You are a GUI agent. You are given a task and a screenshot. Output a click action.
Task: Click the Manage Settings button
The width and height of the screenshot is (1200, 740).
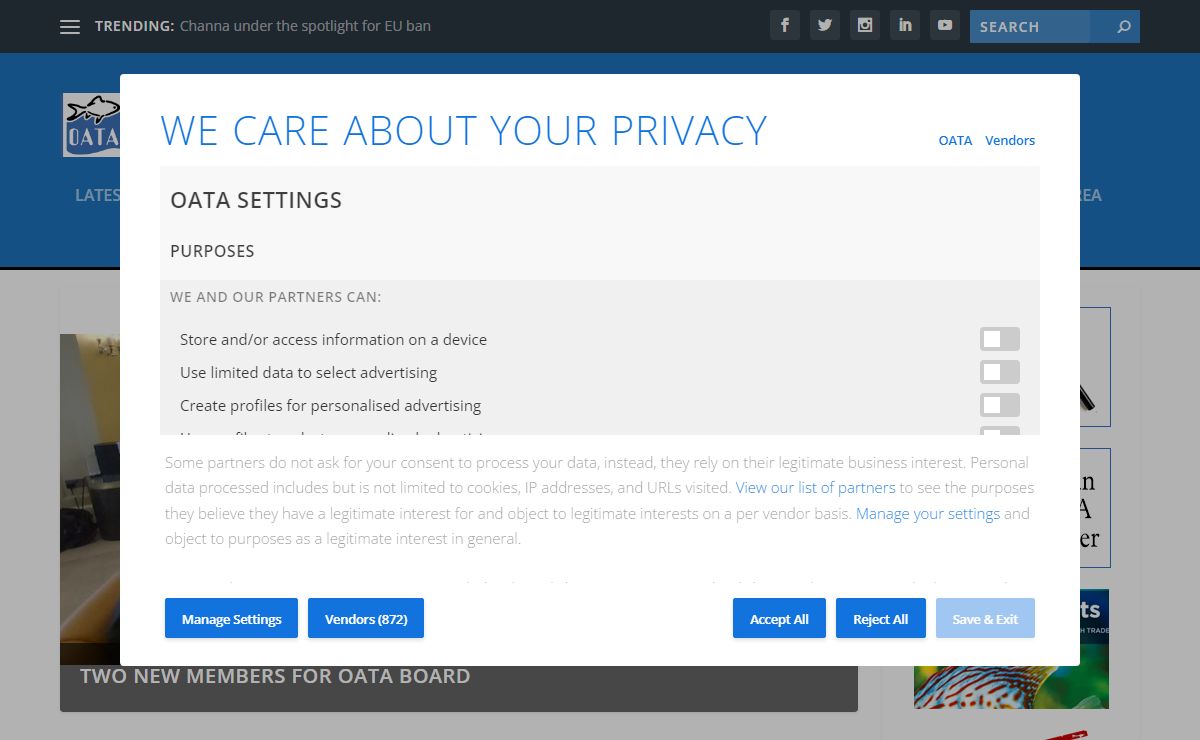[232, 618]
